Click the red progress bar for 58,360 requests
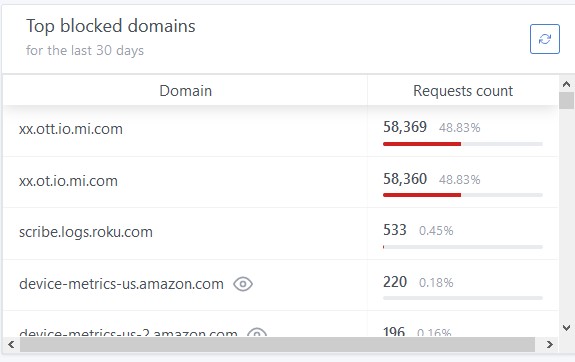The image size is (575, 362). point(422,195)
